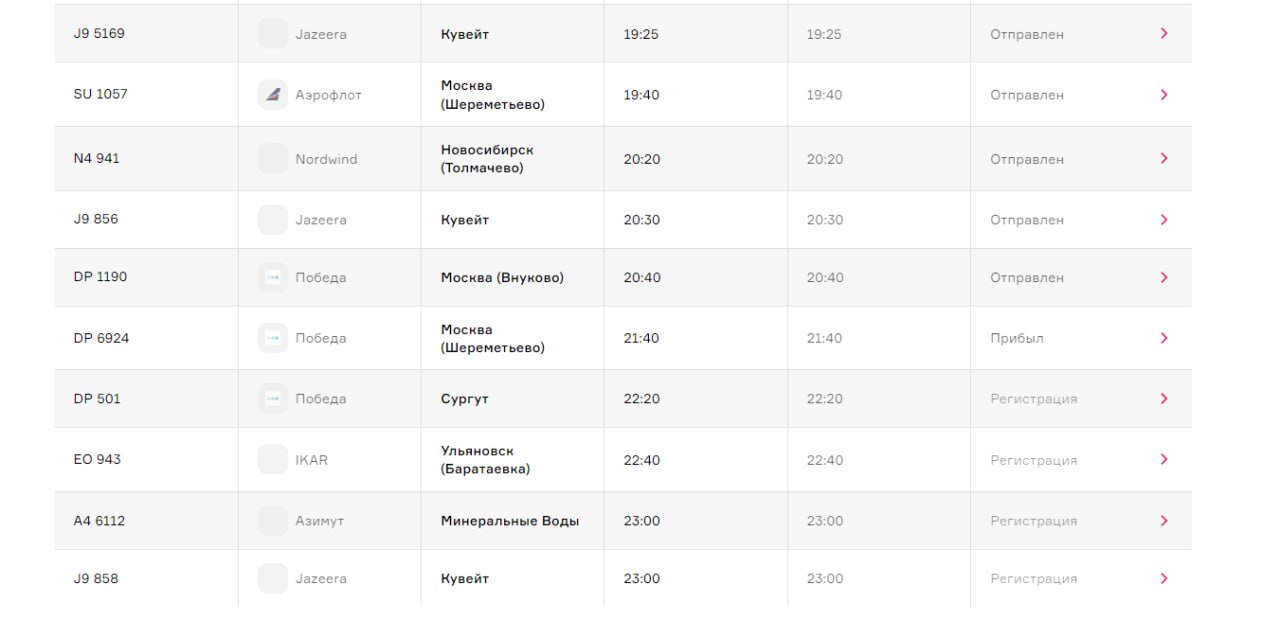
Task: Click destination Минеральные Воды
Action: click(x=510, y=521)
